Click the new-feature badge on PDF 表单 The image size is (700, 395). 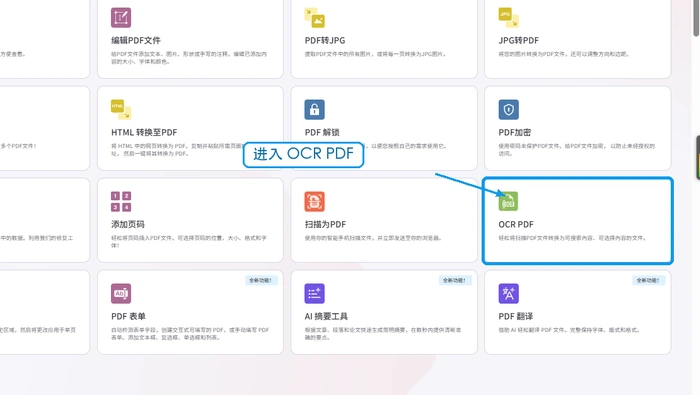point(261,280)
